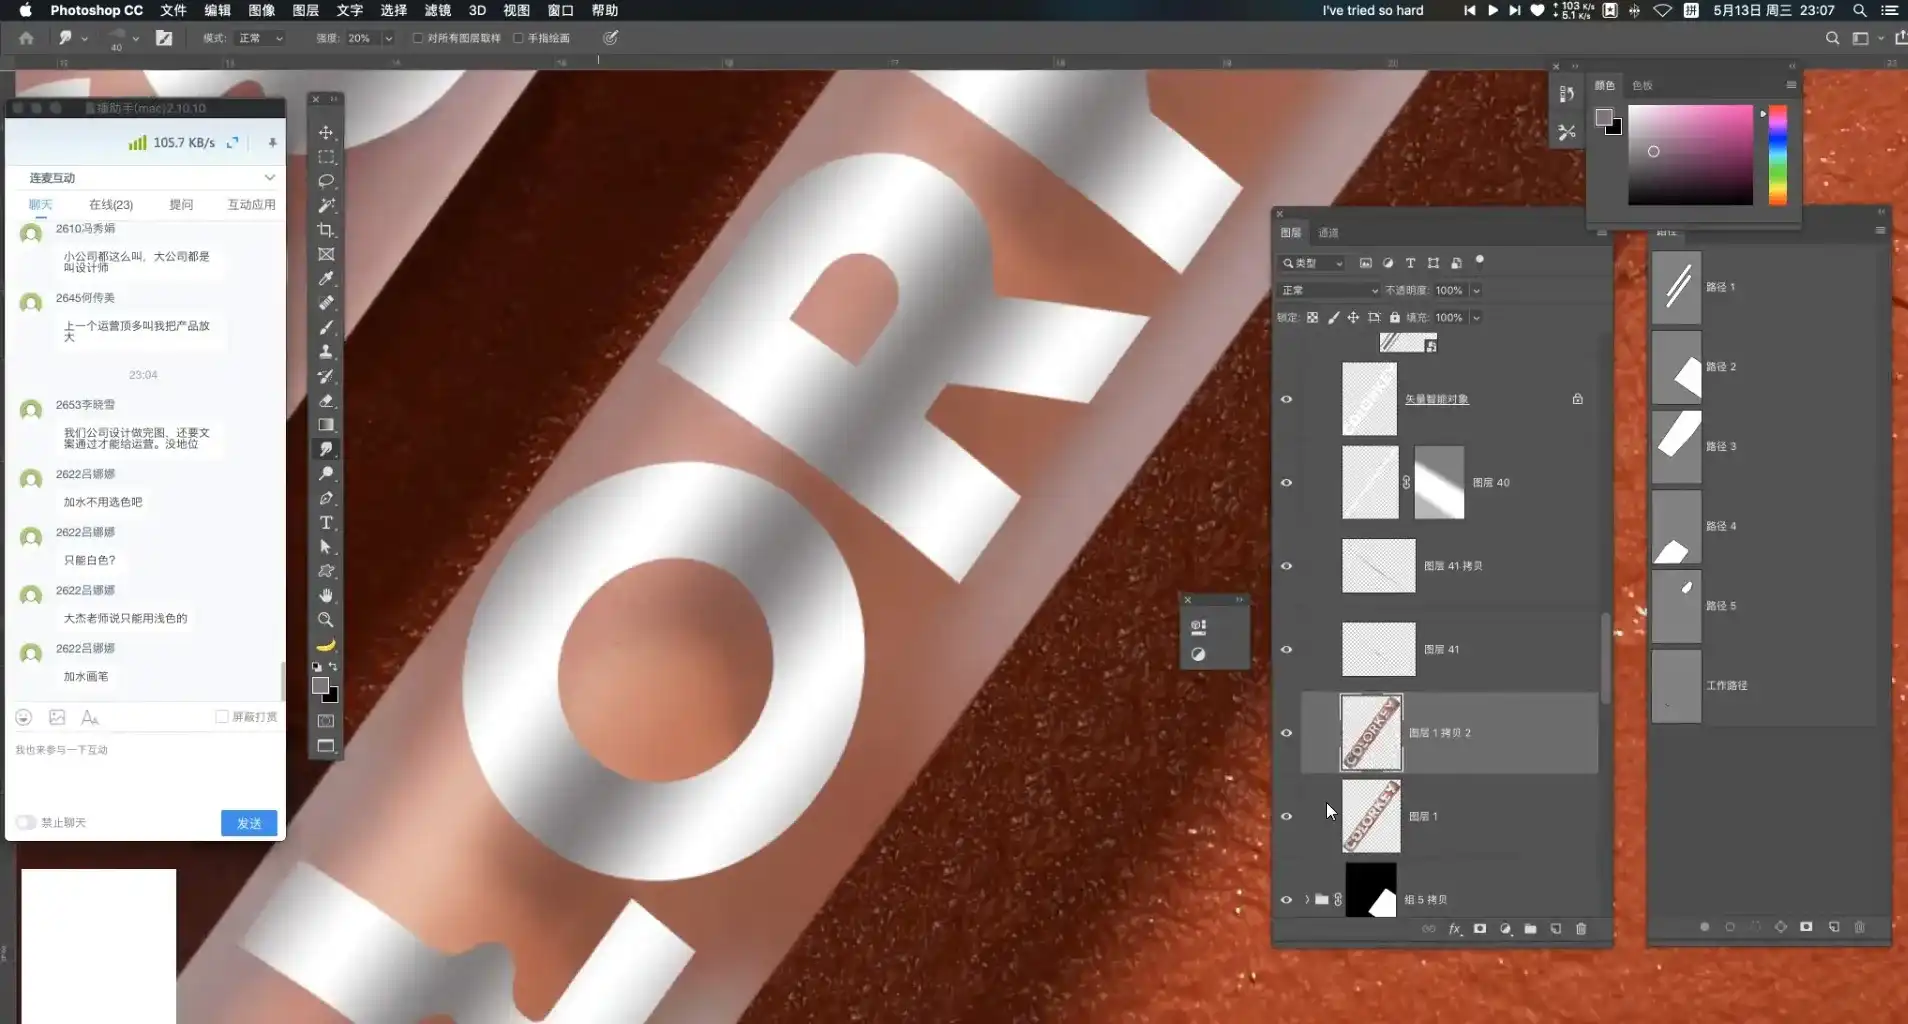
Task: Activate the Hand tool
Action: coord(326,596)
